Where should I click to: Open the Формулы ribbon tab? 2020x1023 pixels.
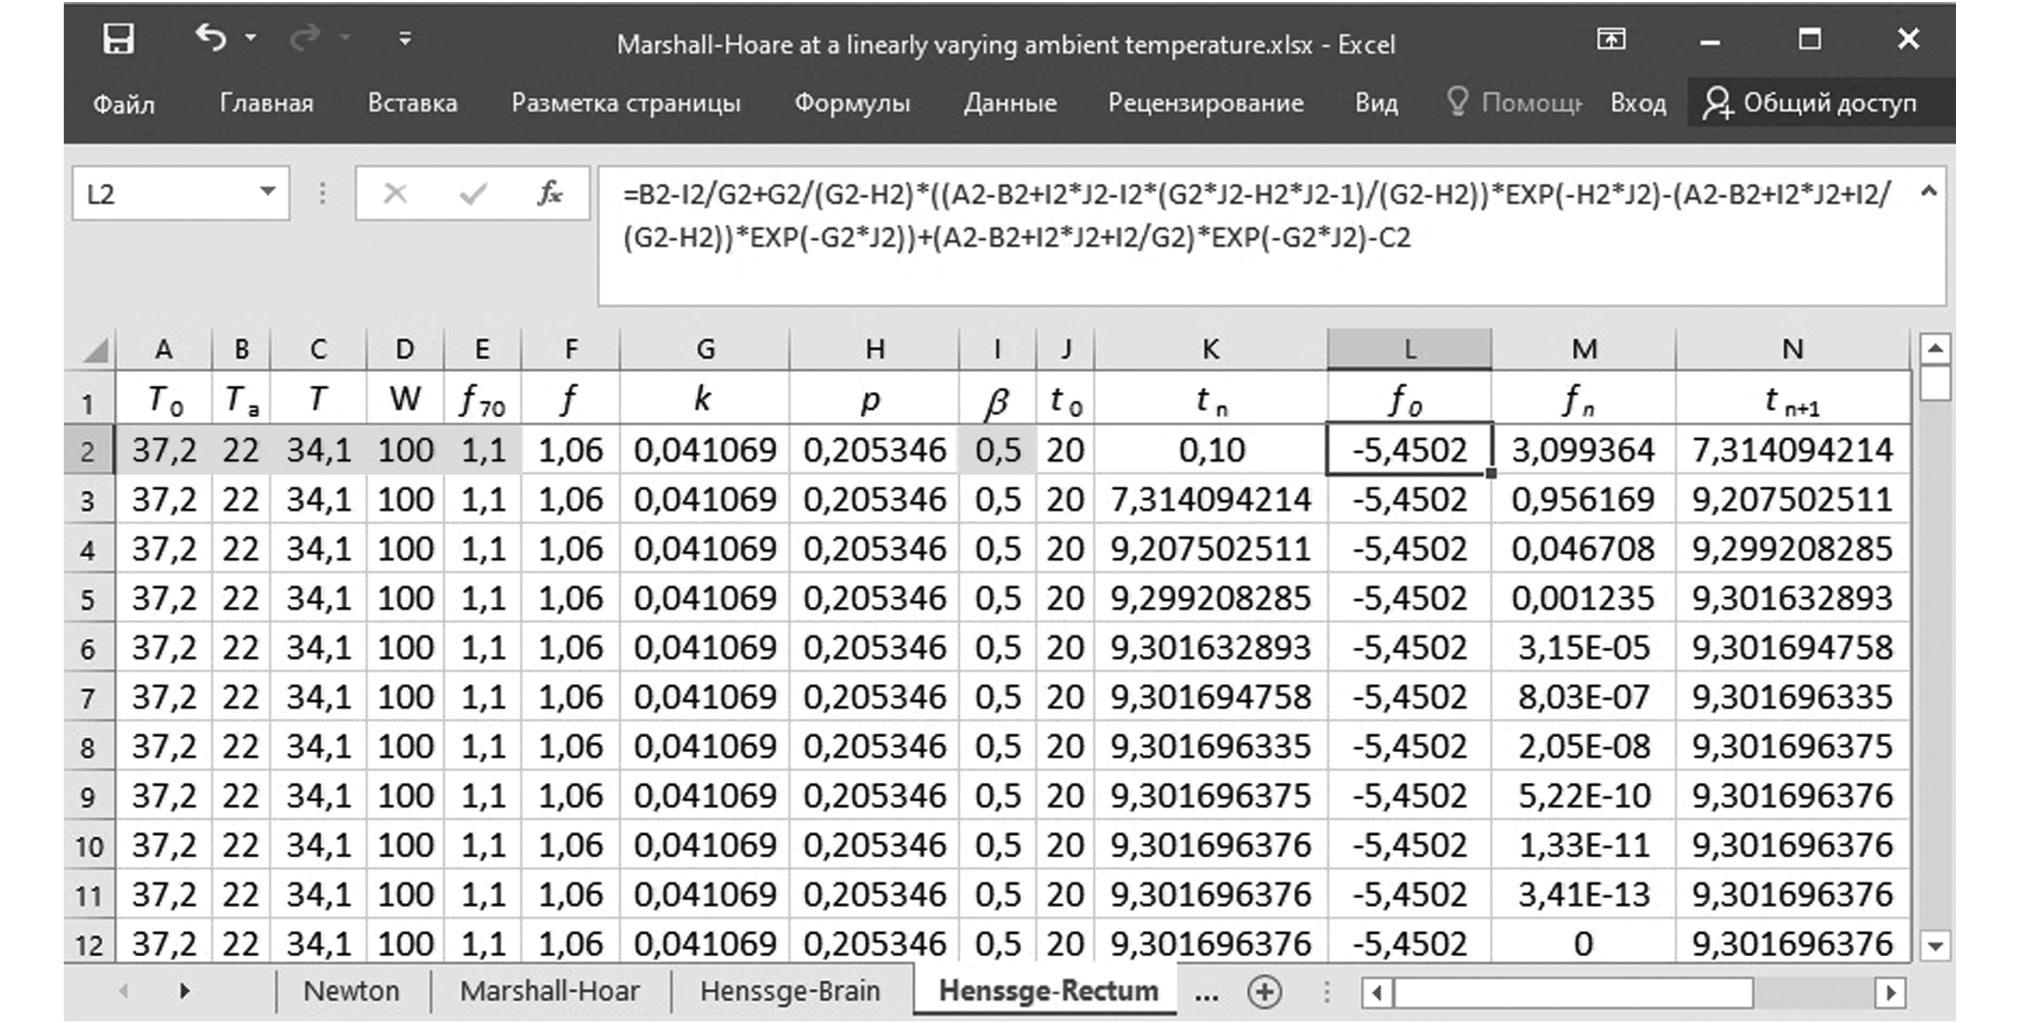pos(851,103)
